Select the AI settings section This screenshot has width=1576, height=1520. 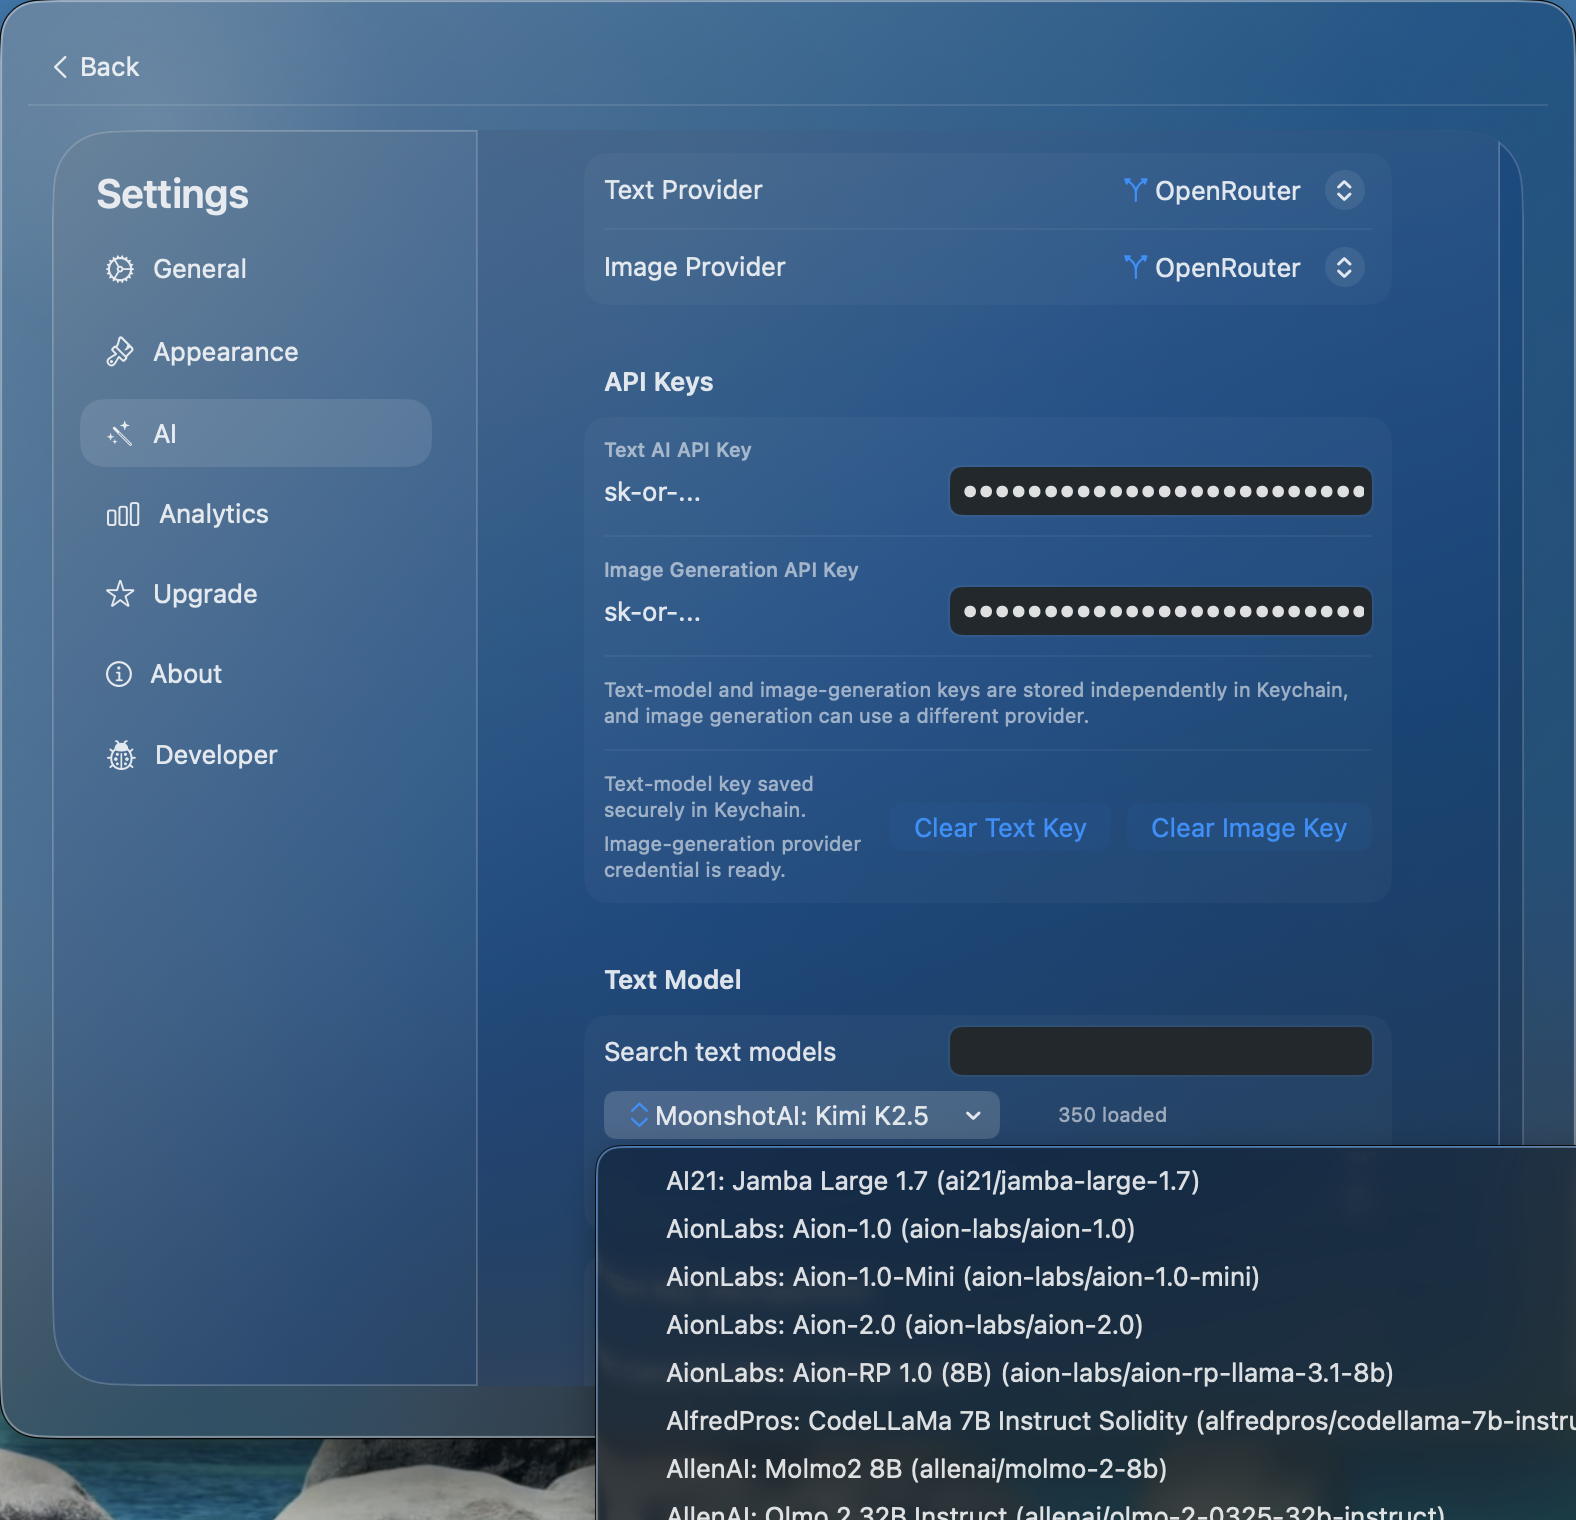click(x=256, y=434)
